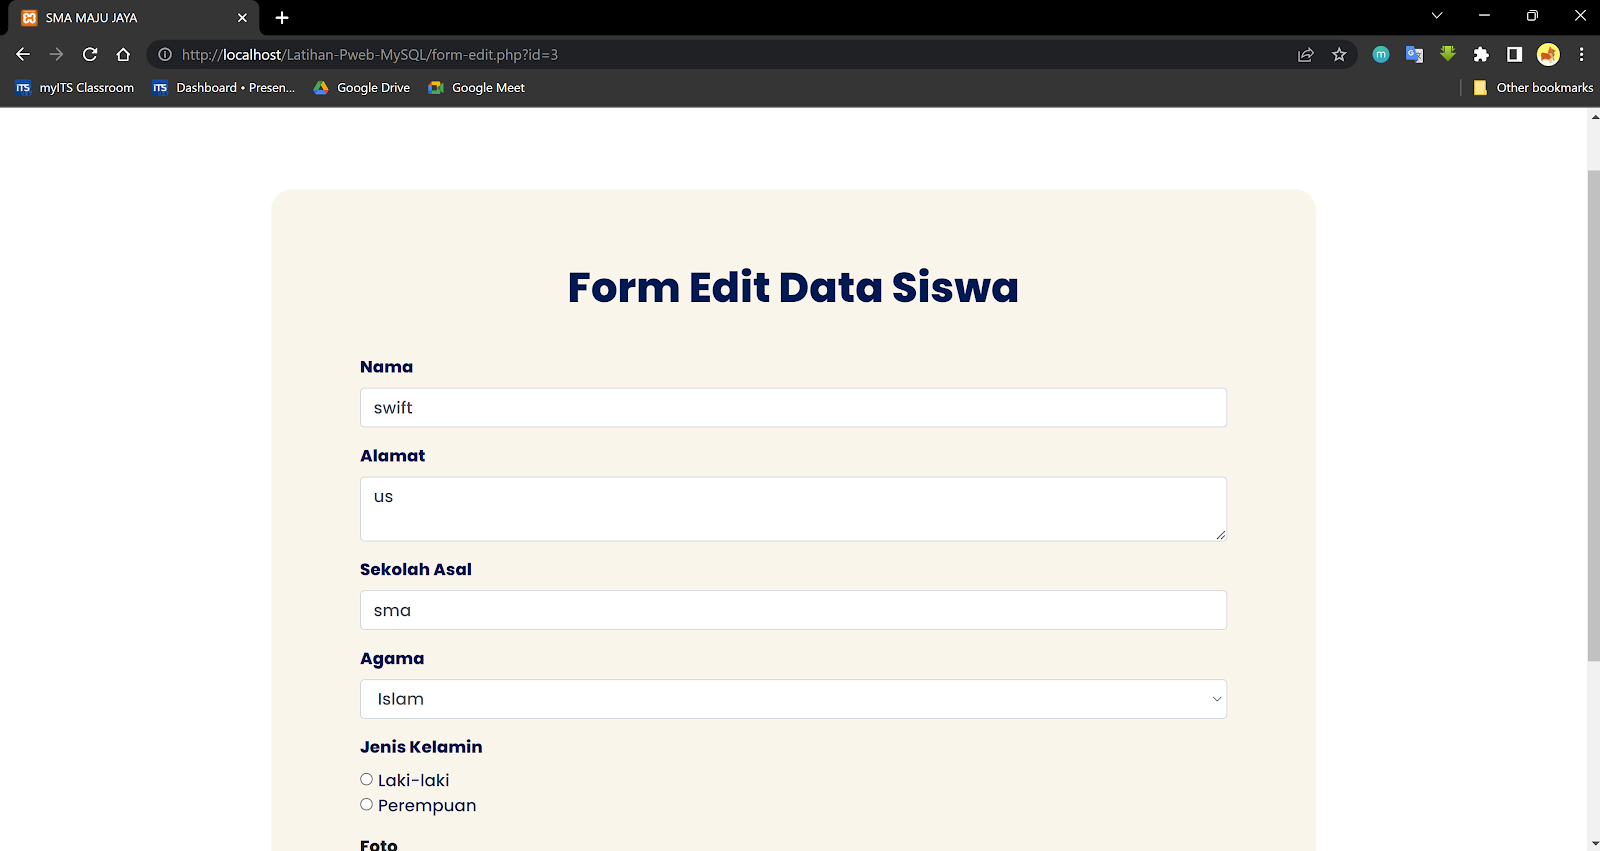Select the Laki-laki radio button

point(366,780)
